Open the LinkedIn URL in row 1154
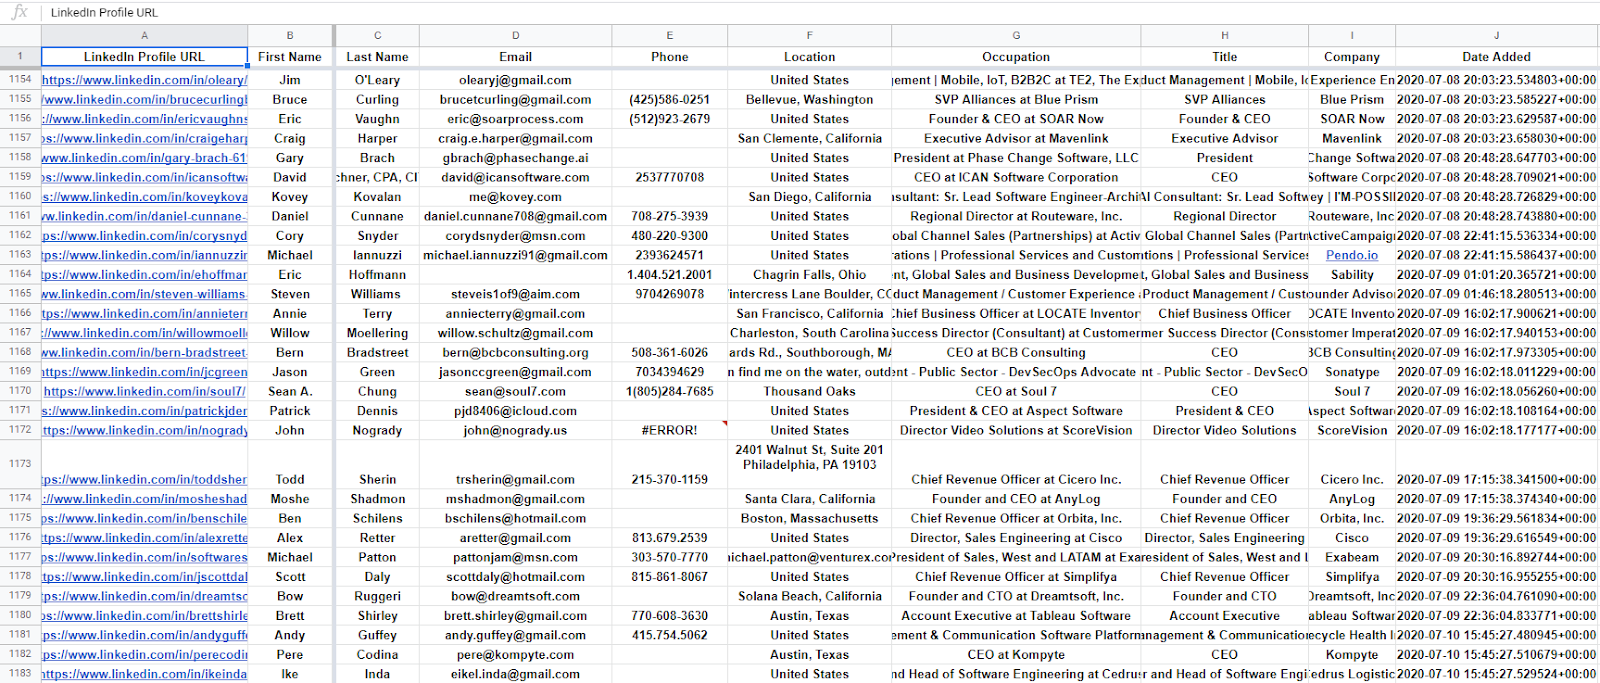This screenshot has height=683, width=1600. point(144,80)
